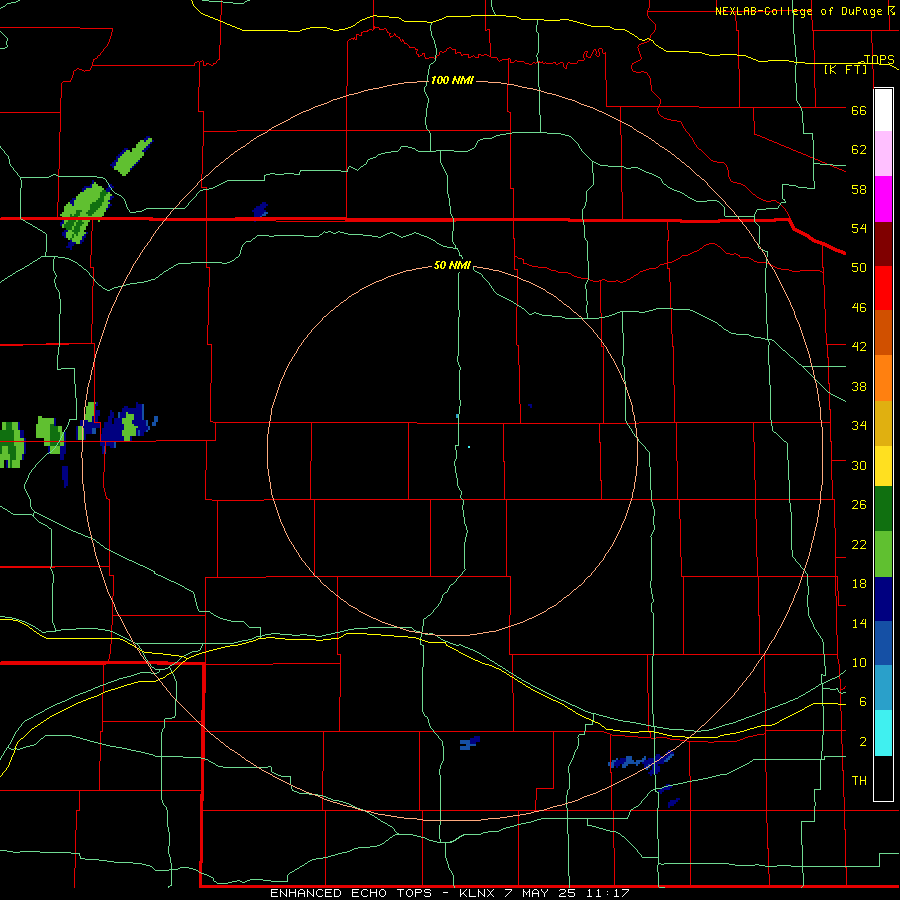
Task: Click the legend value '54'
Action: [x=859, y=228]
